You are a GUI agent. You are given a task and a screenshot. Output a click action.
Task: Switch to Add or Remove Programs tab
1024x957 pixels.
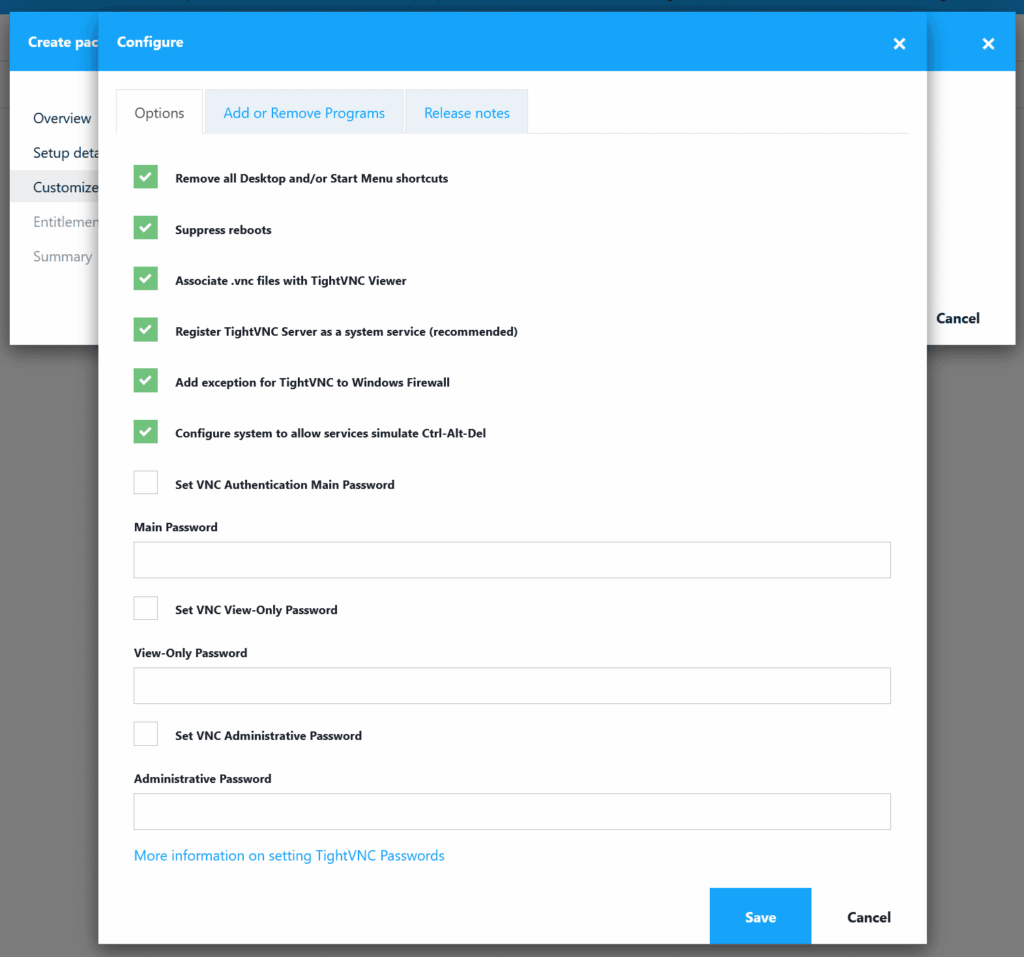304,113
